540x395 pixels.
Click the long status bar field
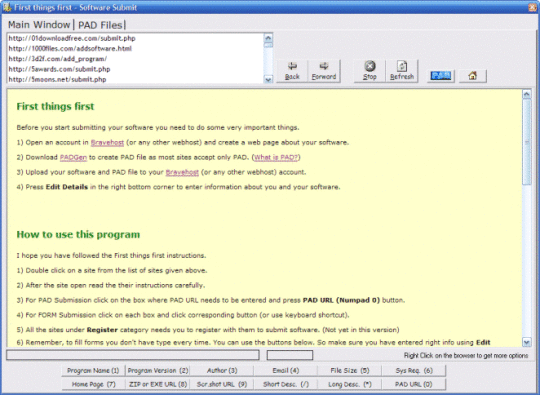click(133, 355)
